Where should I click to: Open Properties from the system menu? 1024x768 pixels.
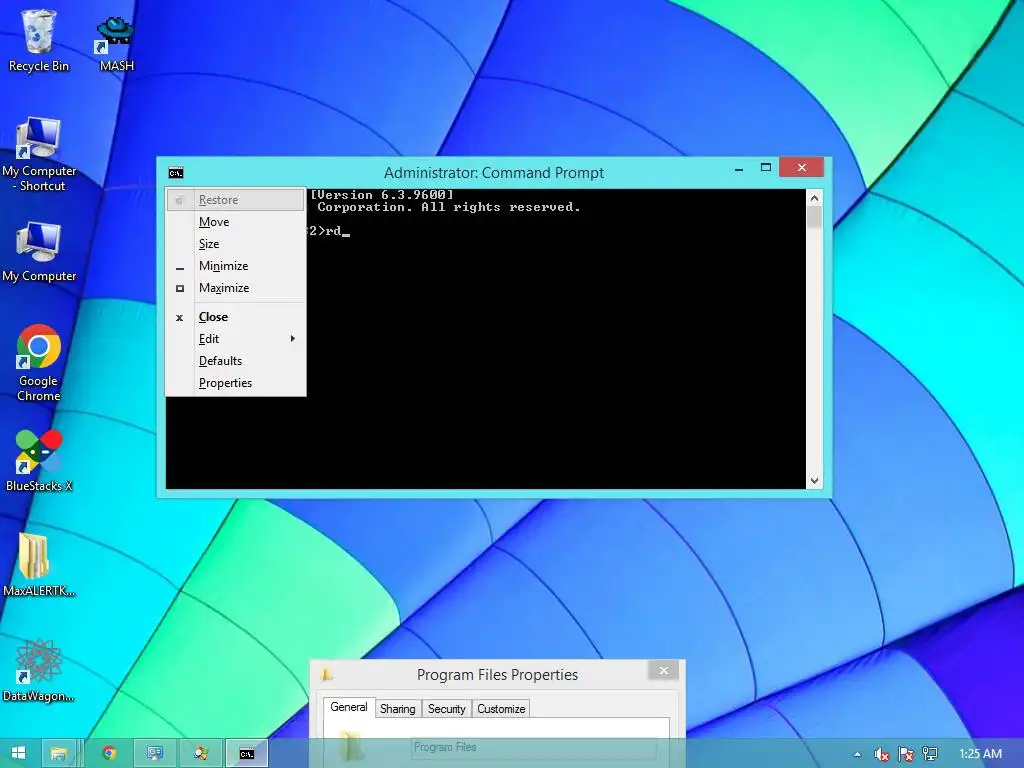[236, 383]
